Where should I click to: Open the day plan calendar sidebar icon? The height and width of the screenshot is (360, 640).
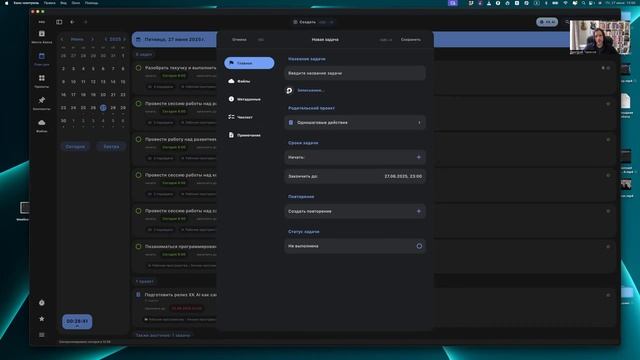(x=42, y=56)
